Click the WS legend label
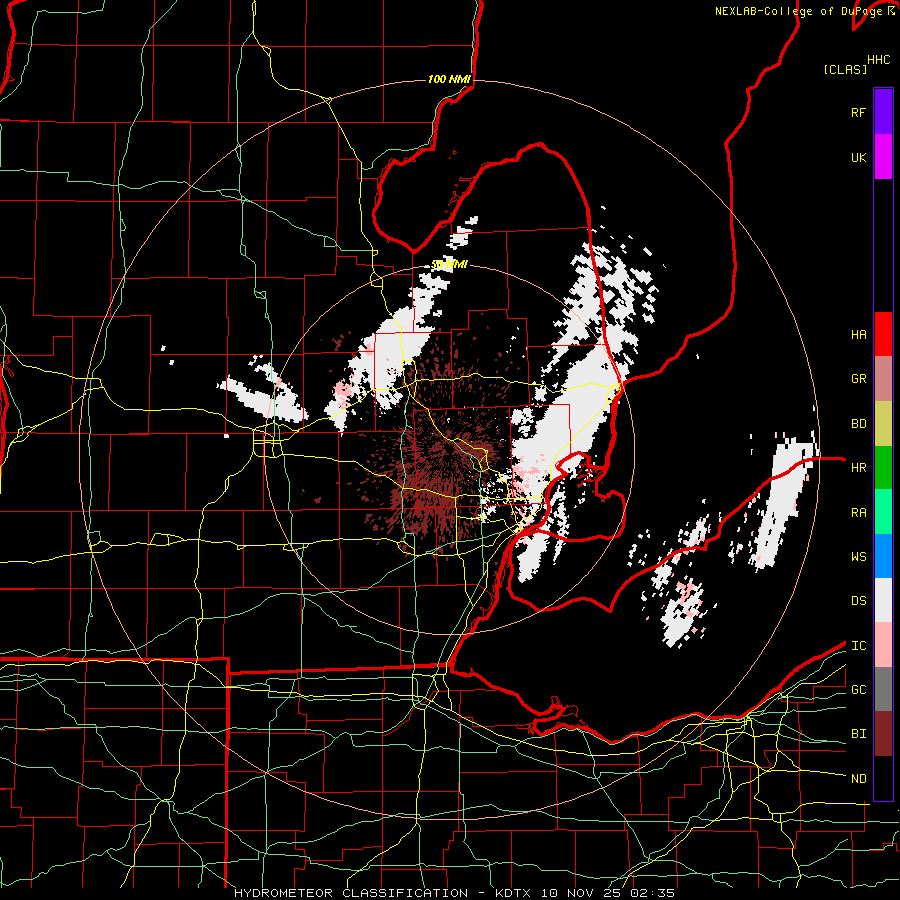This screenshot has height=900, width=900. click(858, 557)
